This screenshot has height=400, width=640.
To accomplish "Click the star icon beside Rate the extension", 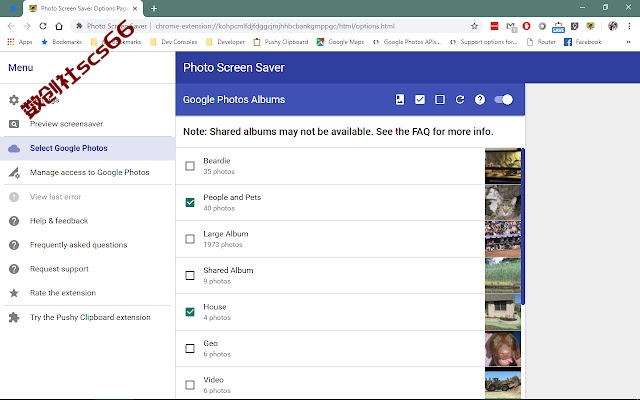I will pos(14,293).
